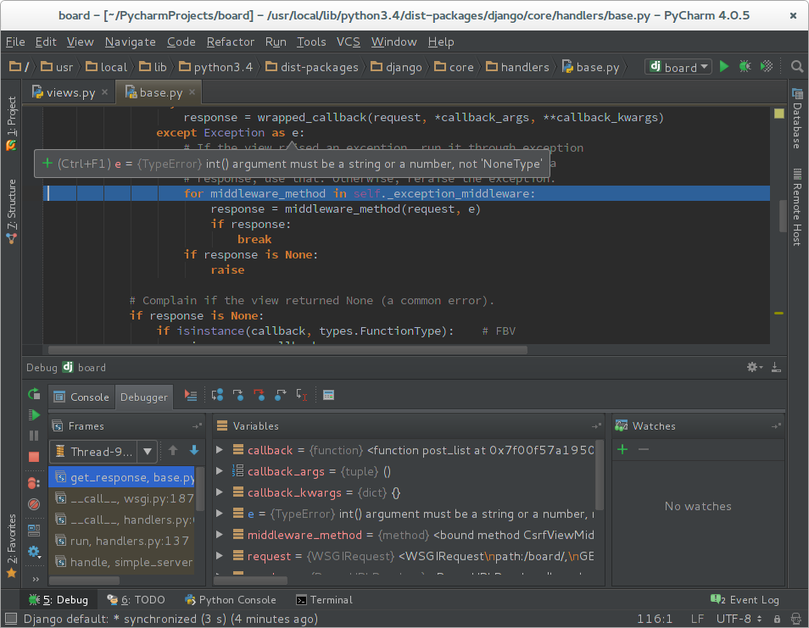Close the views.py editor tab

pos(105,92)
